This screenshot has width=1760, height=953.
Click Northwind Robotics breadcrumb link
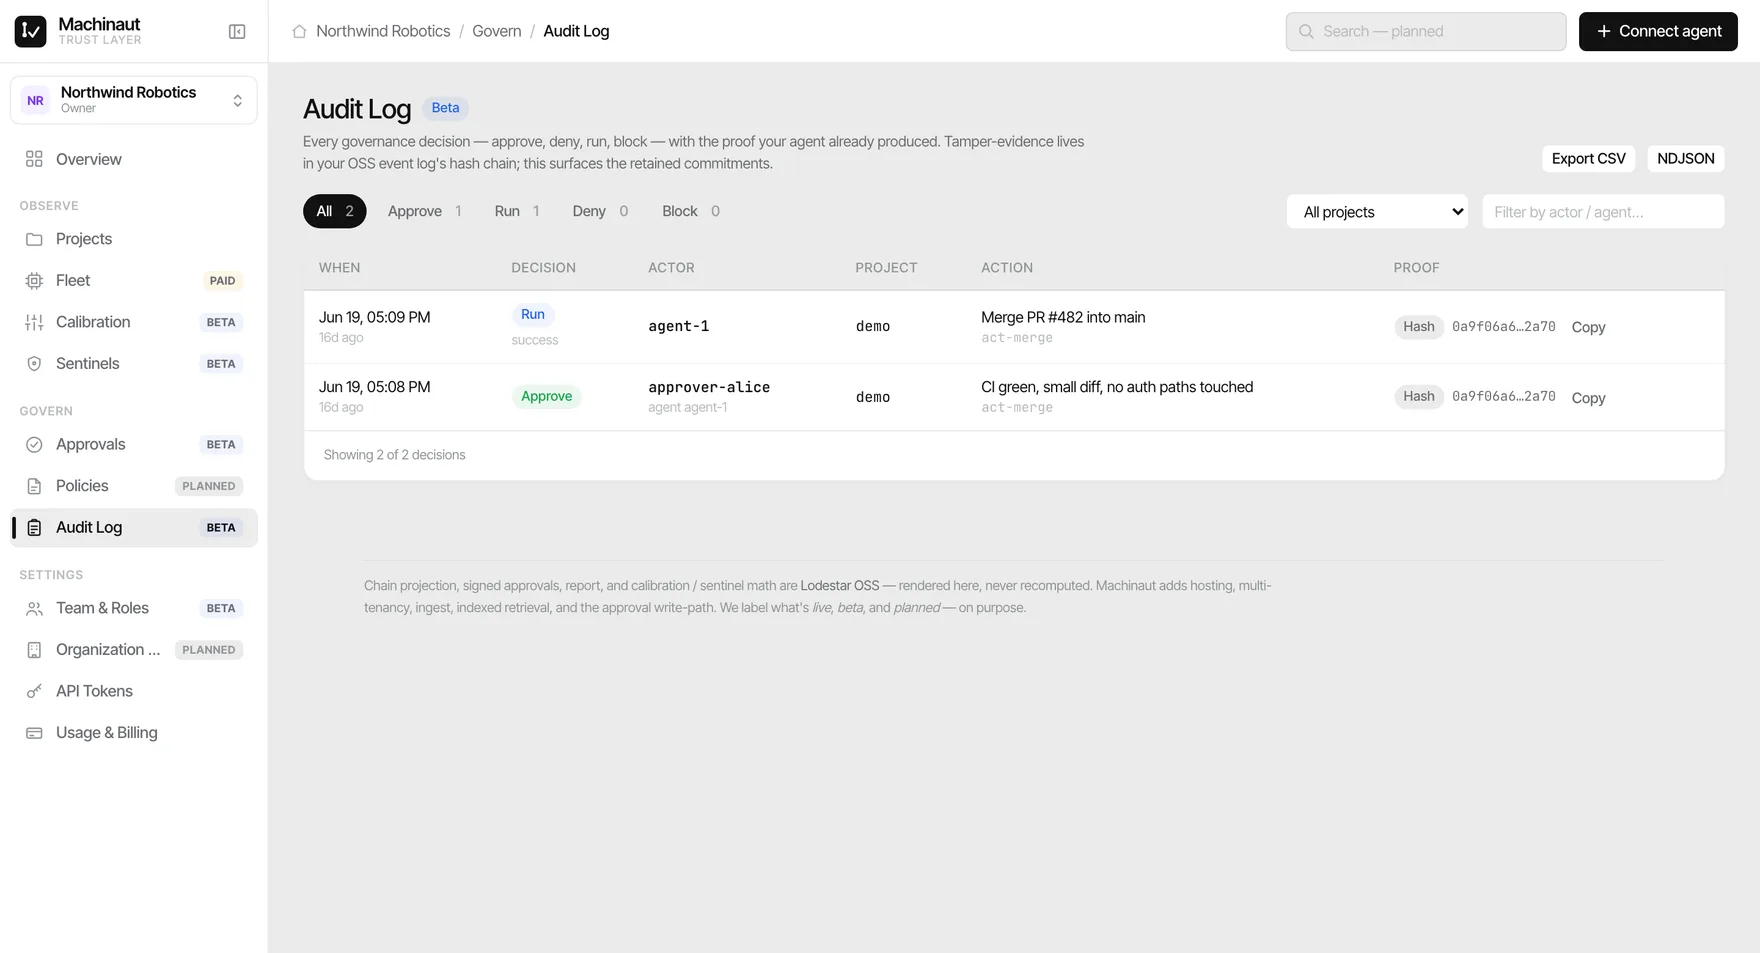coord(383,32)
